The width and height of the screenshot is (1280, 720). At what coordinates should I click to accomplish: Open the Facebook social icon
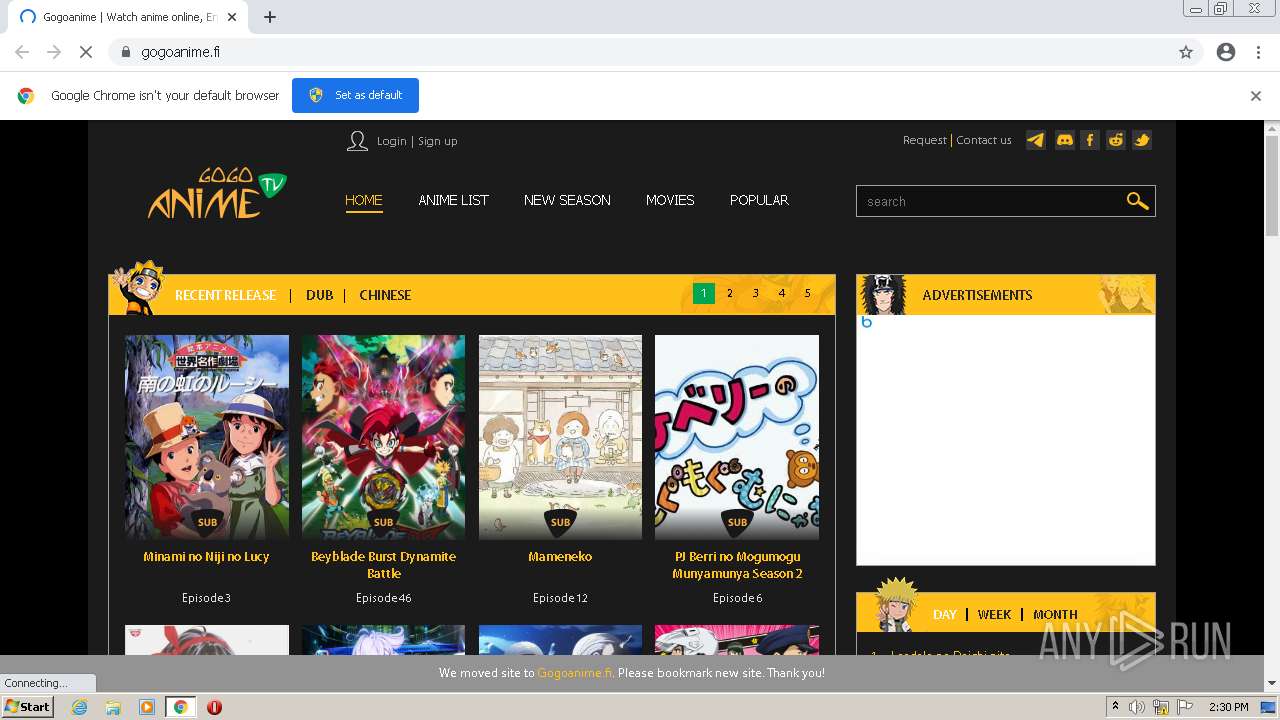[x=1089, y=140]
